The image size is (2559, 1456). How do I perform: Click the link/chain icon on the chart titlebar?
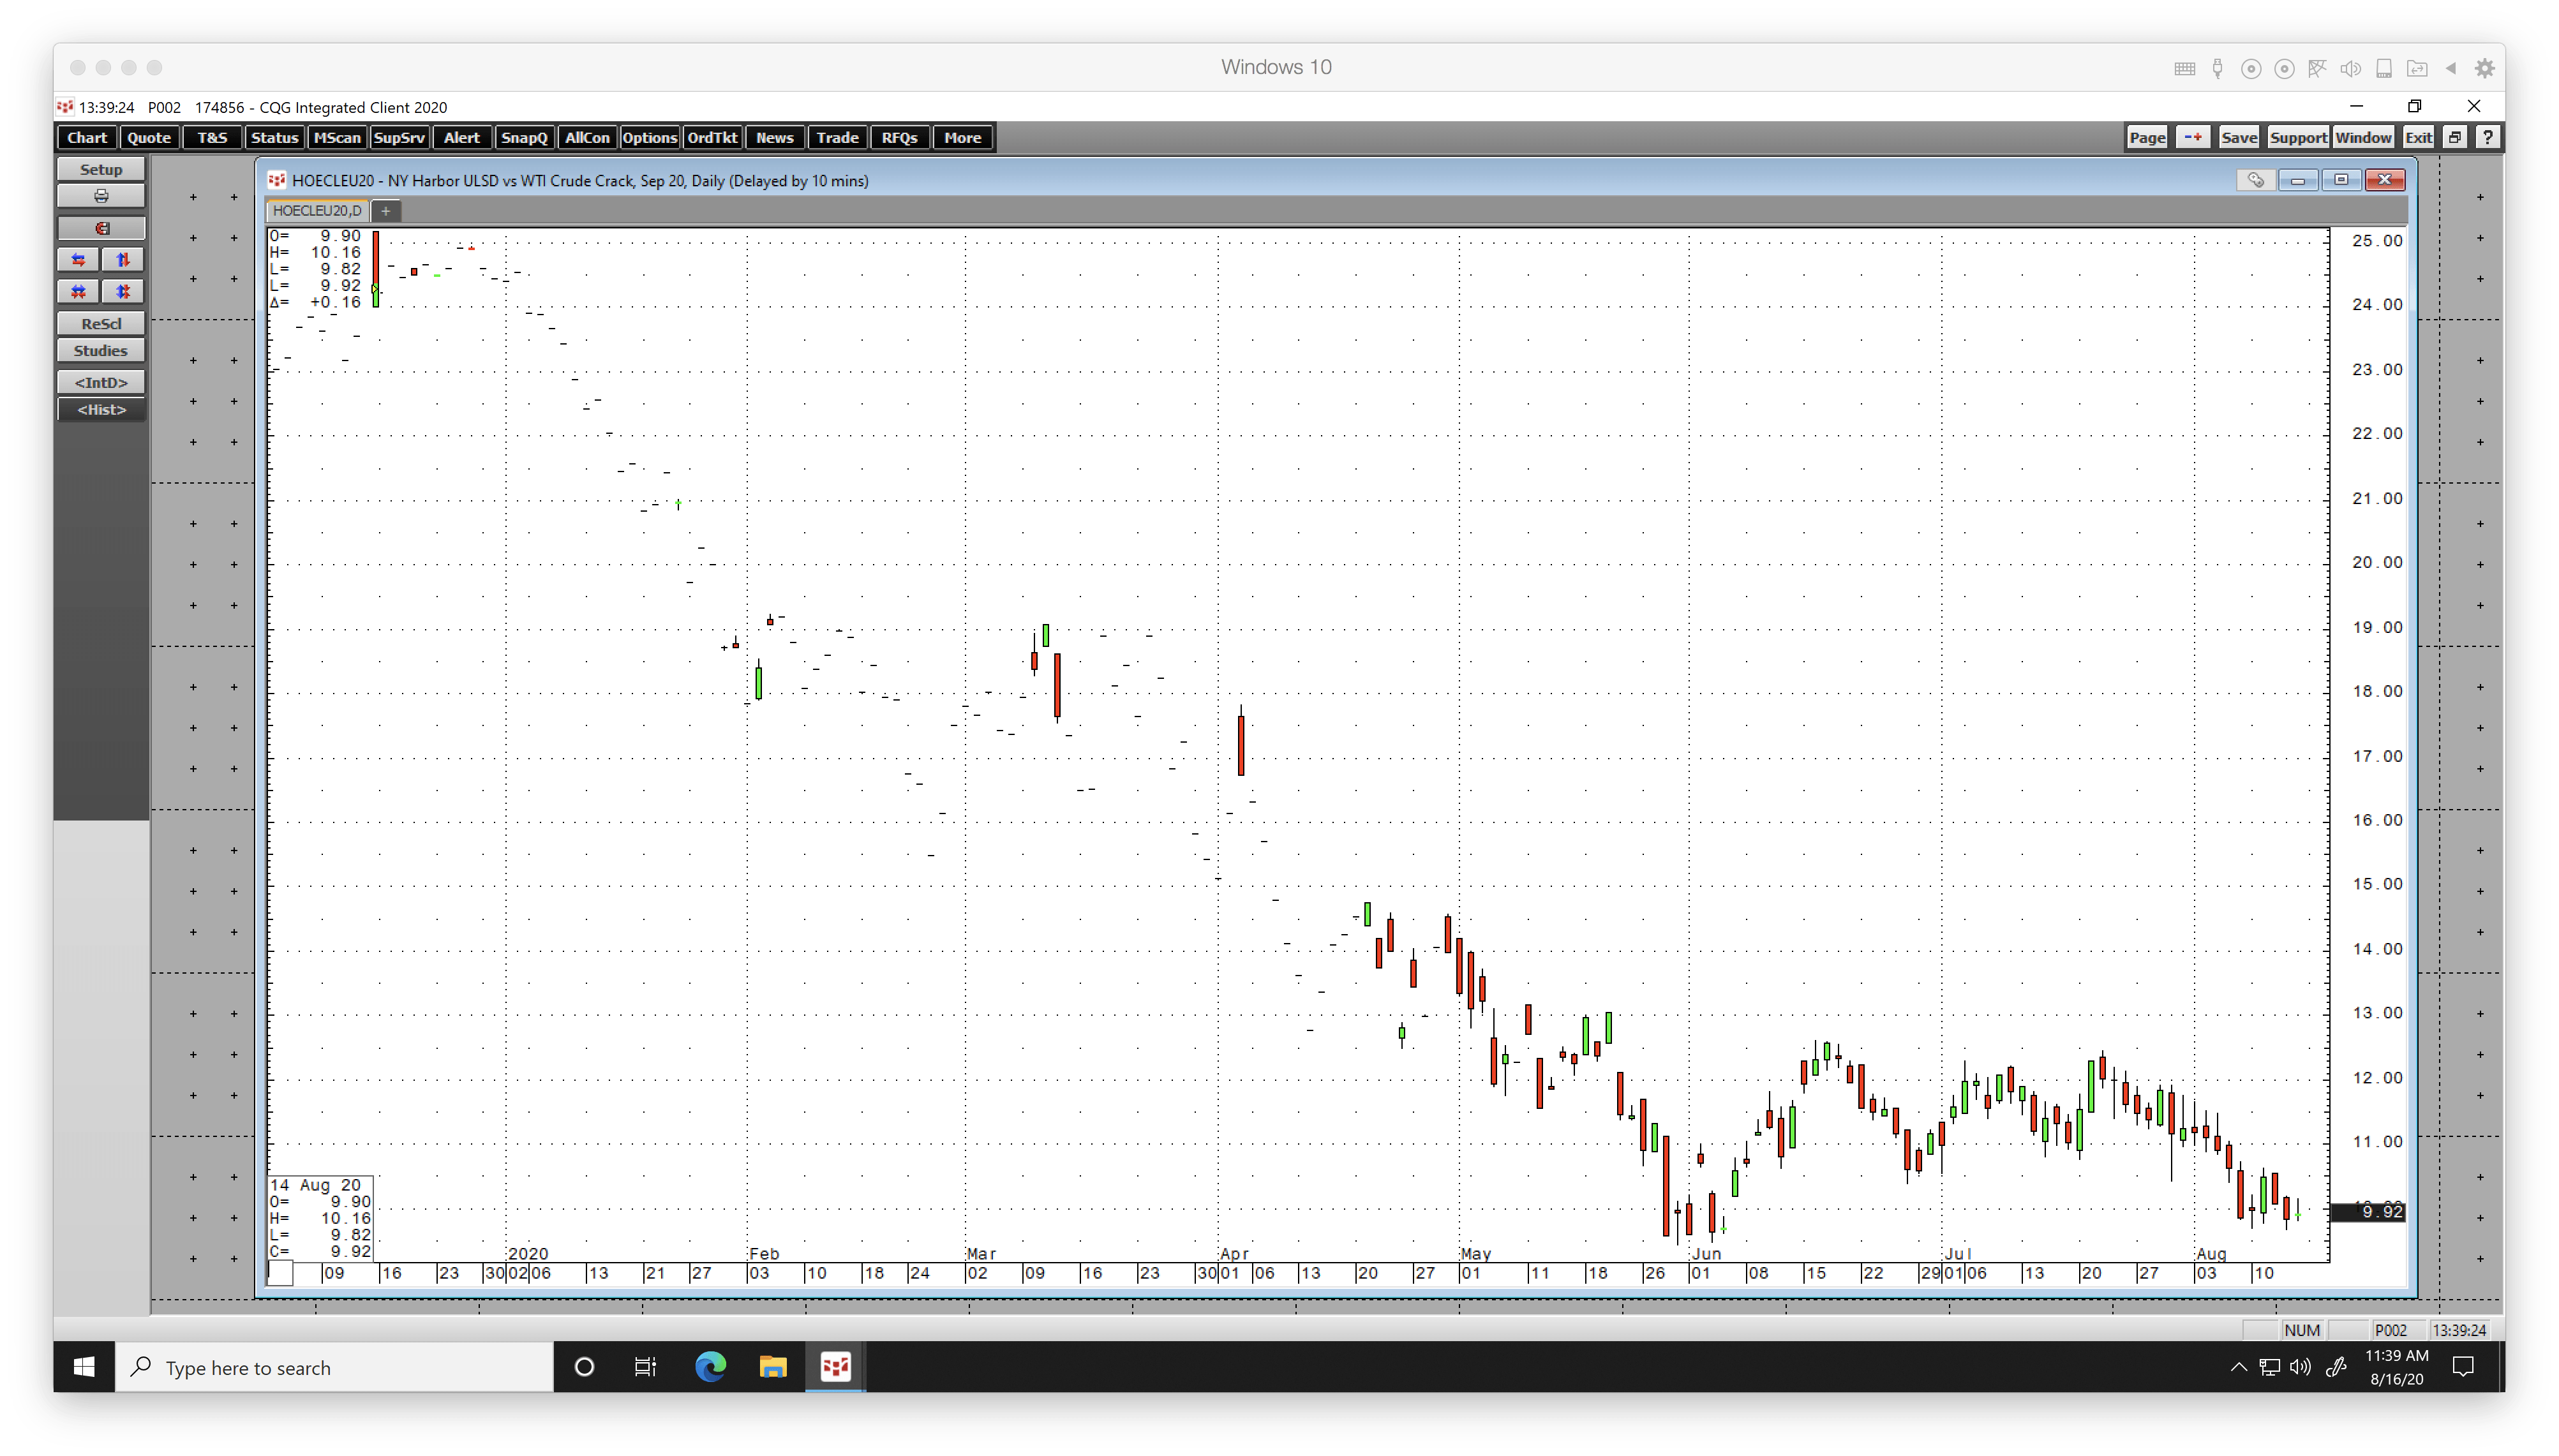[2256, 180]
